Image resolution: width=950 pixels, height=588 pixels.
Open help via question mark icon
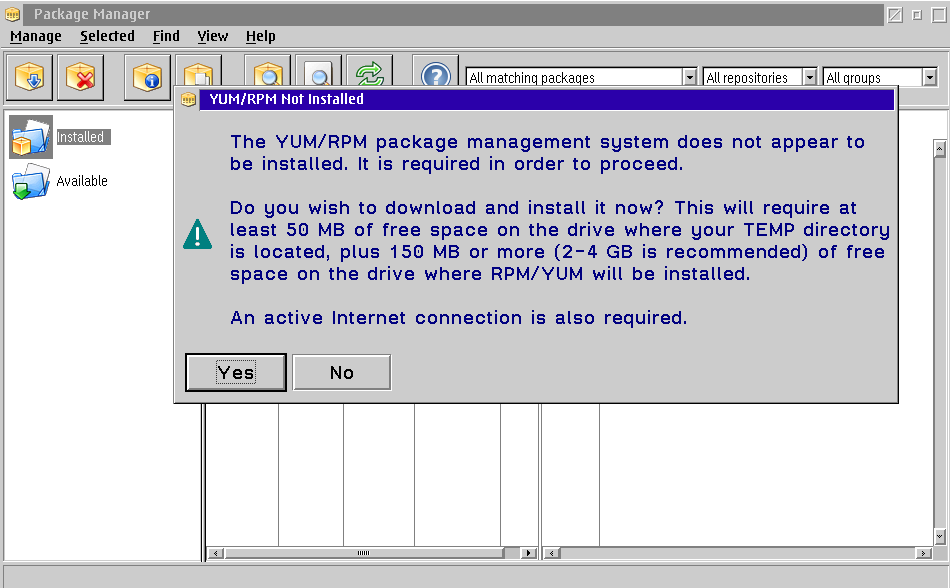click(x=436, y=71)
